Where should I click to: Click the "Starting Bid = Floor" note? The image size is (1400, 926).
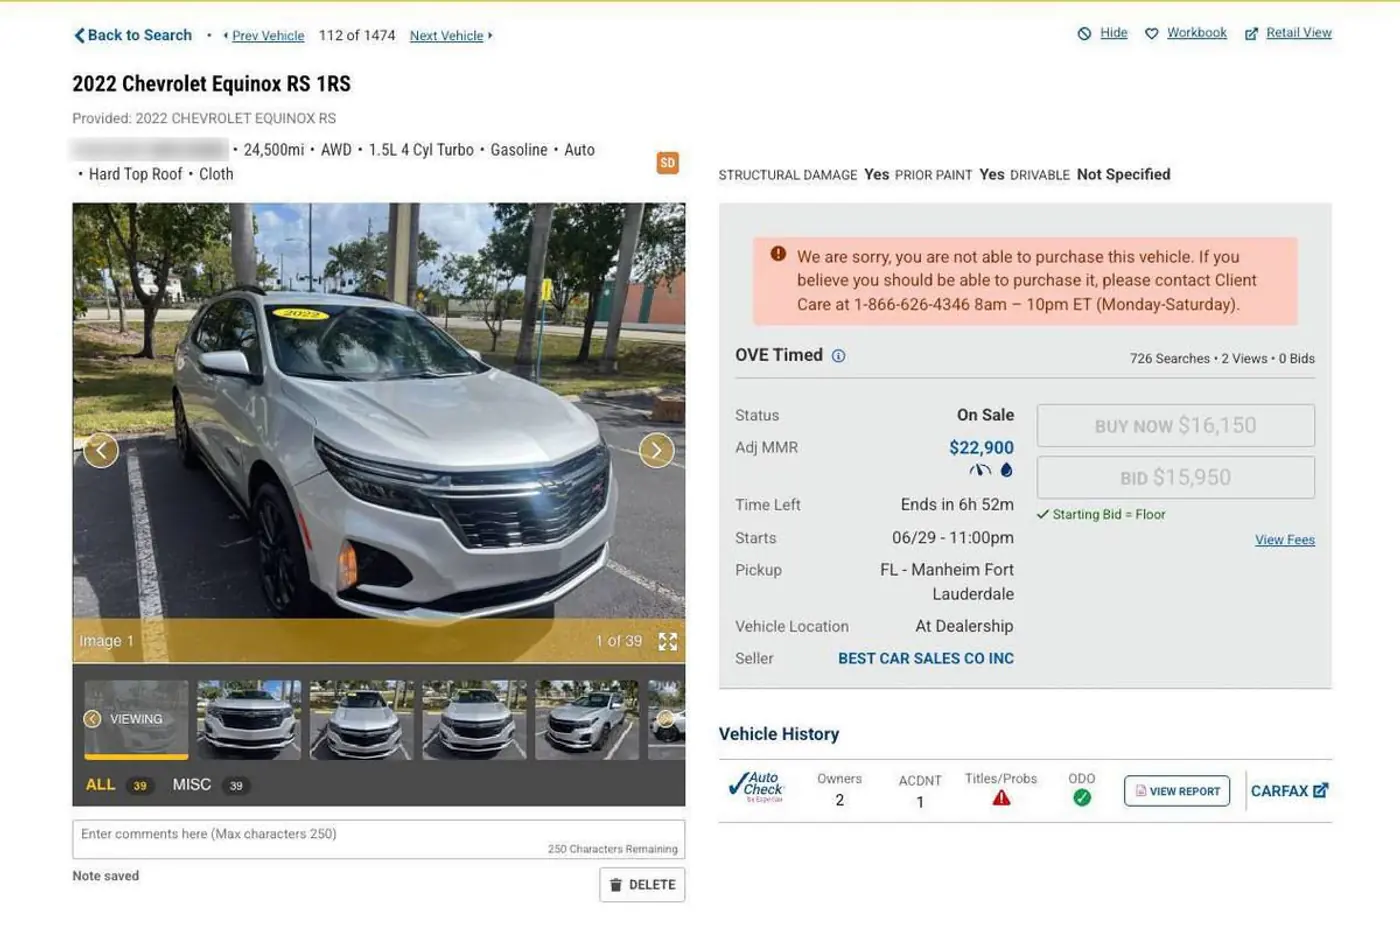(1109, 515)
